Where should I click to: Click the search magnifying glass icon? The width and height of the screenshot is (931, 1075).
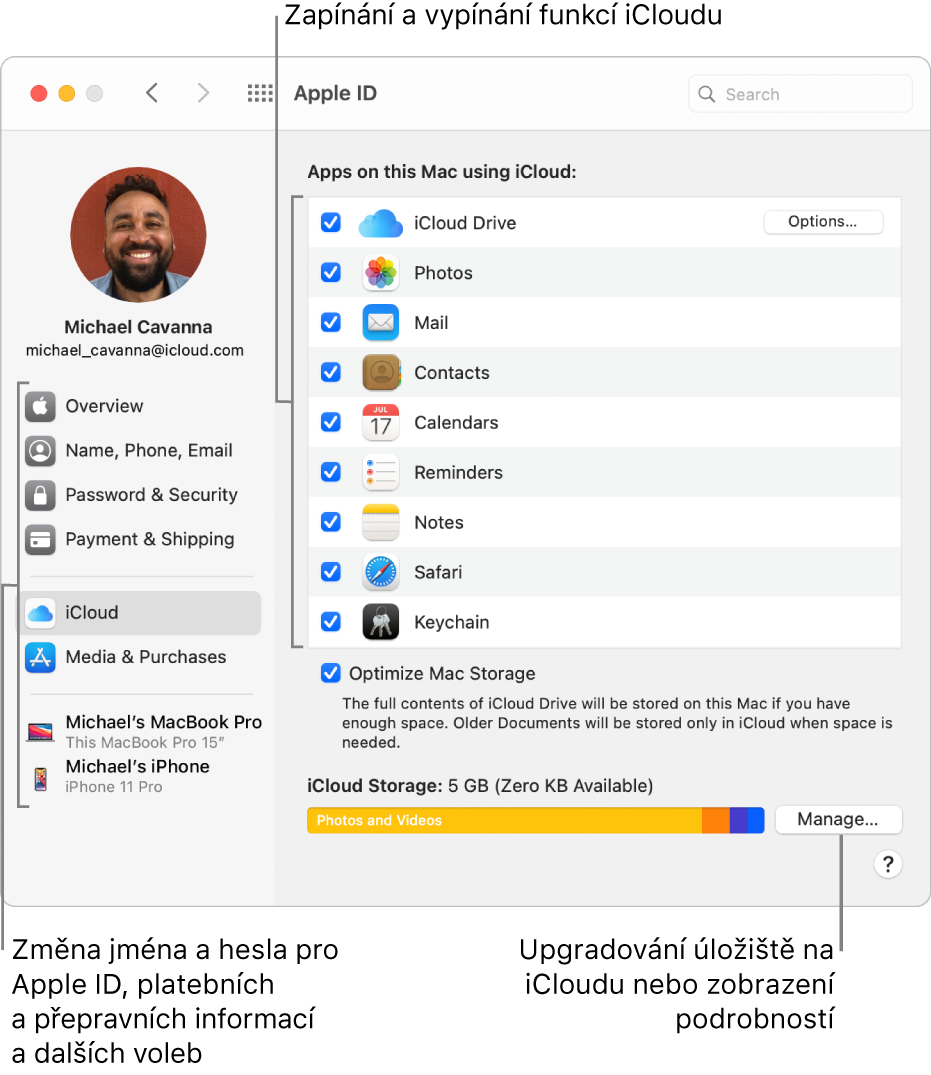tap(707, 94)
